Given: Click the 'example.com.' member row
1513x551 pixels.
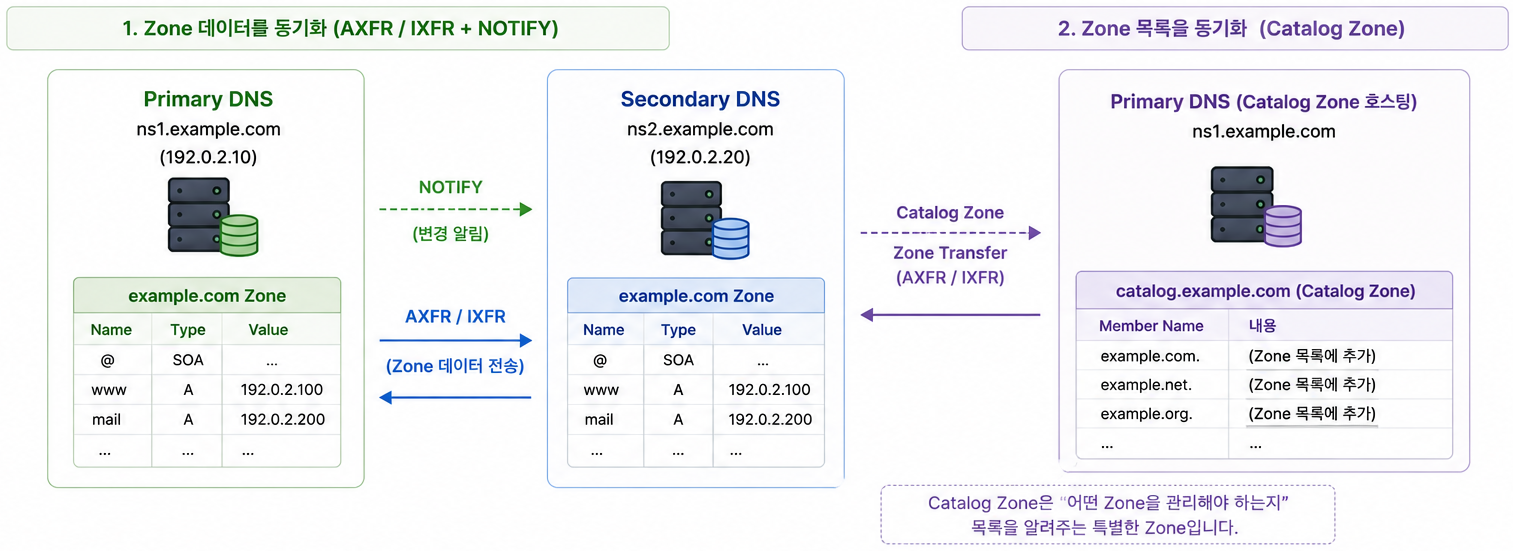Looking at the screenshot, I should click(x=1264, y=355).
